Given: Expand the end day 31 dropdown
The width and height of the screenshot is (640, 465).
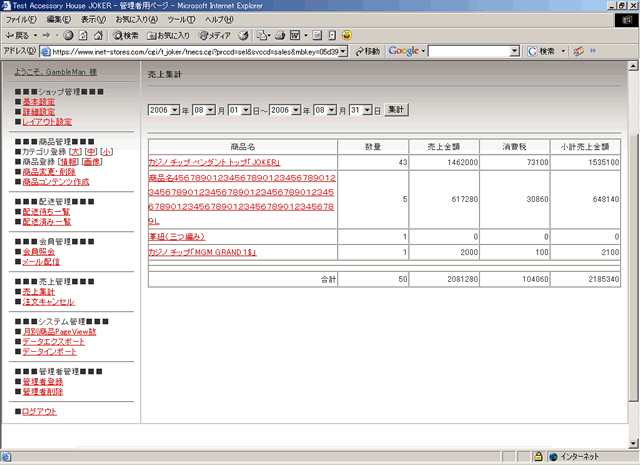Looking at the screenshot, I should (366, 109).
